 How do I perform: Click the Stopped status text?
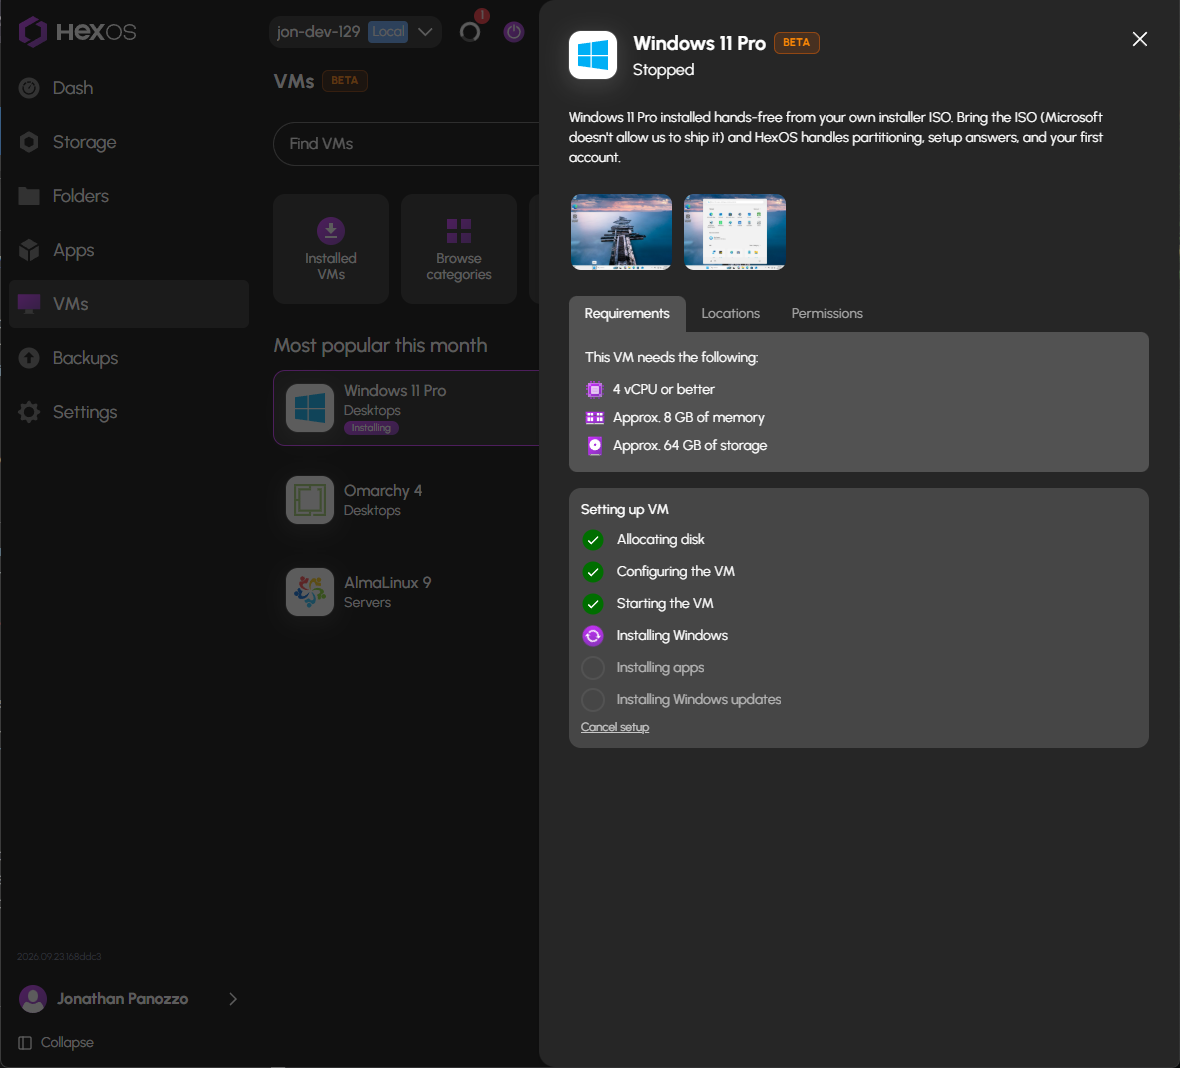click(x=664, y=70)
